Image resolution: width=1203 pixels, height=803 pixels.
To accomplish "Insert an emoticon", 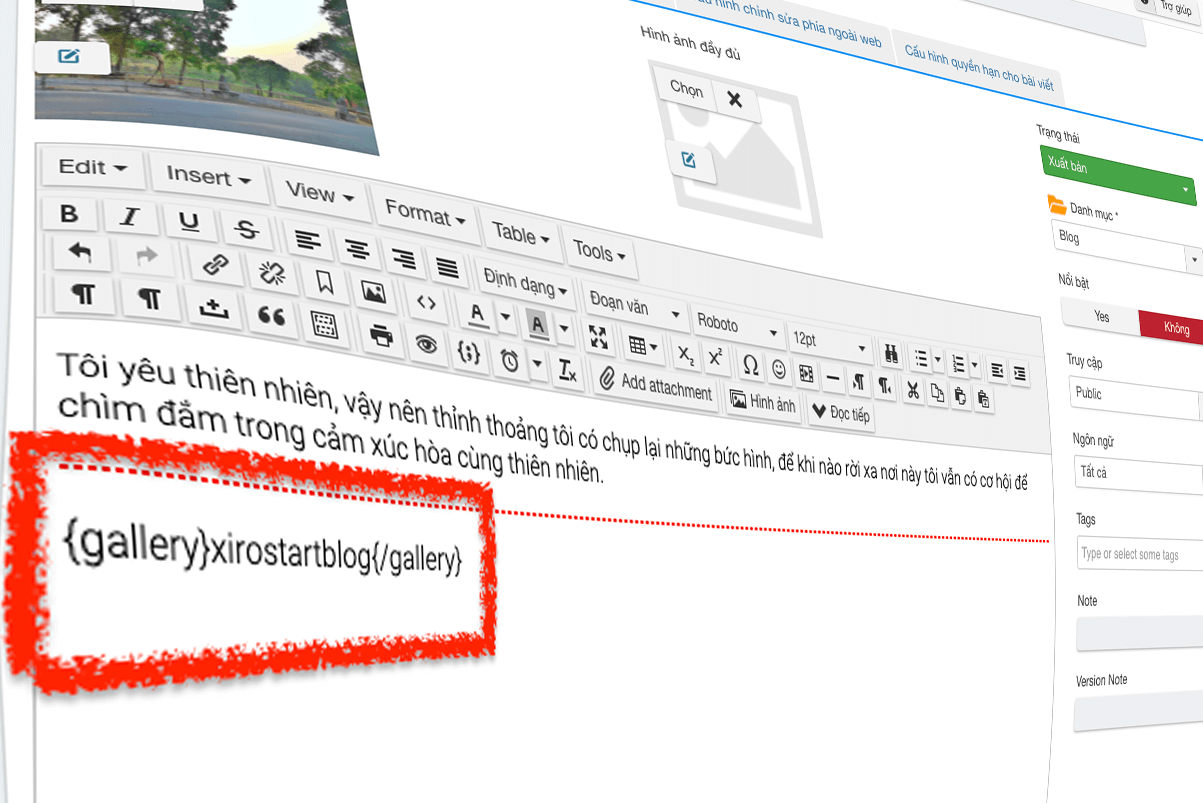I will (x=779, y=368).
